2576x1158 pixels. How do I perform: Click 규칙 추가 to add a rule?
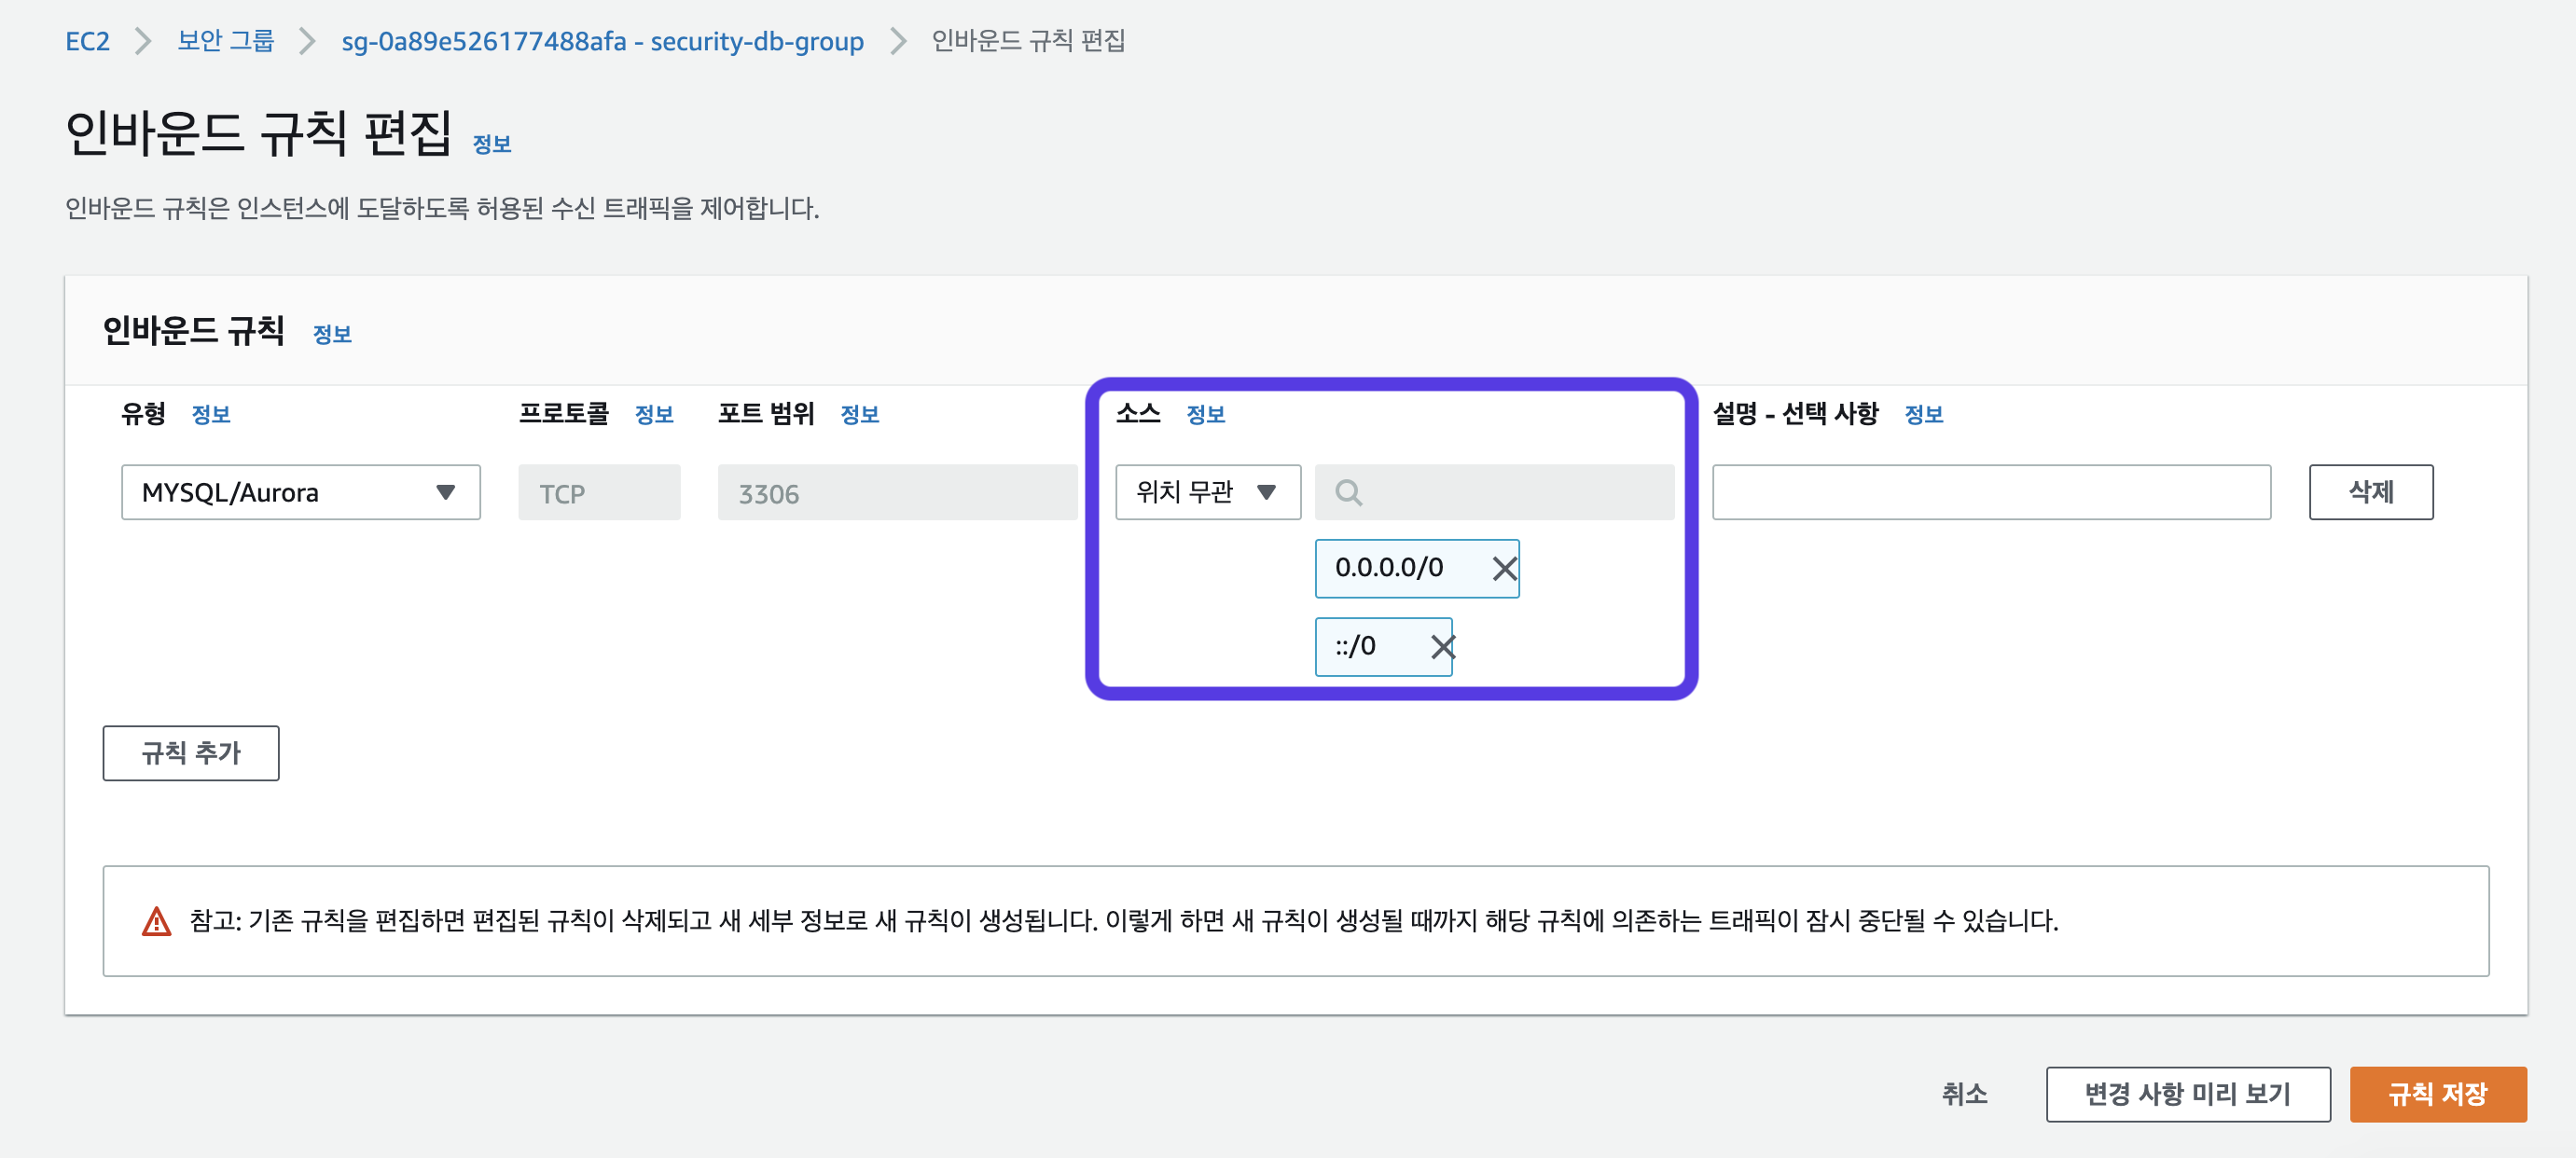coord(191,753)
